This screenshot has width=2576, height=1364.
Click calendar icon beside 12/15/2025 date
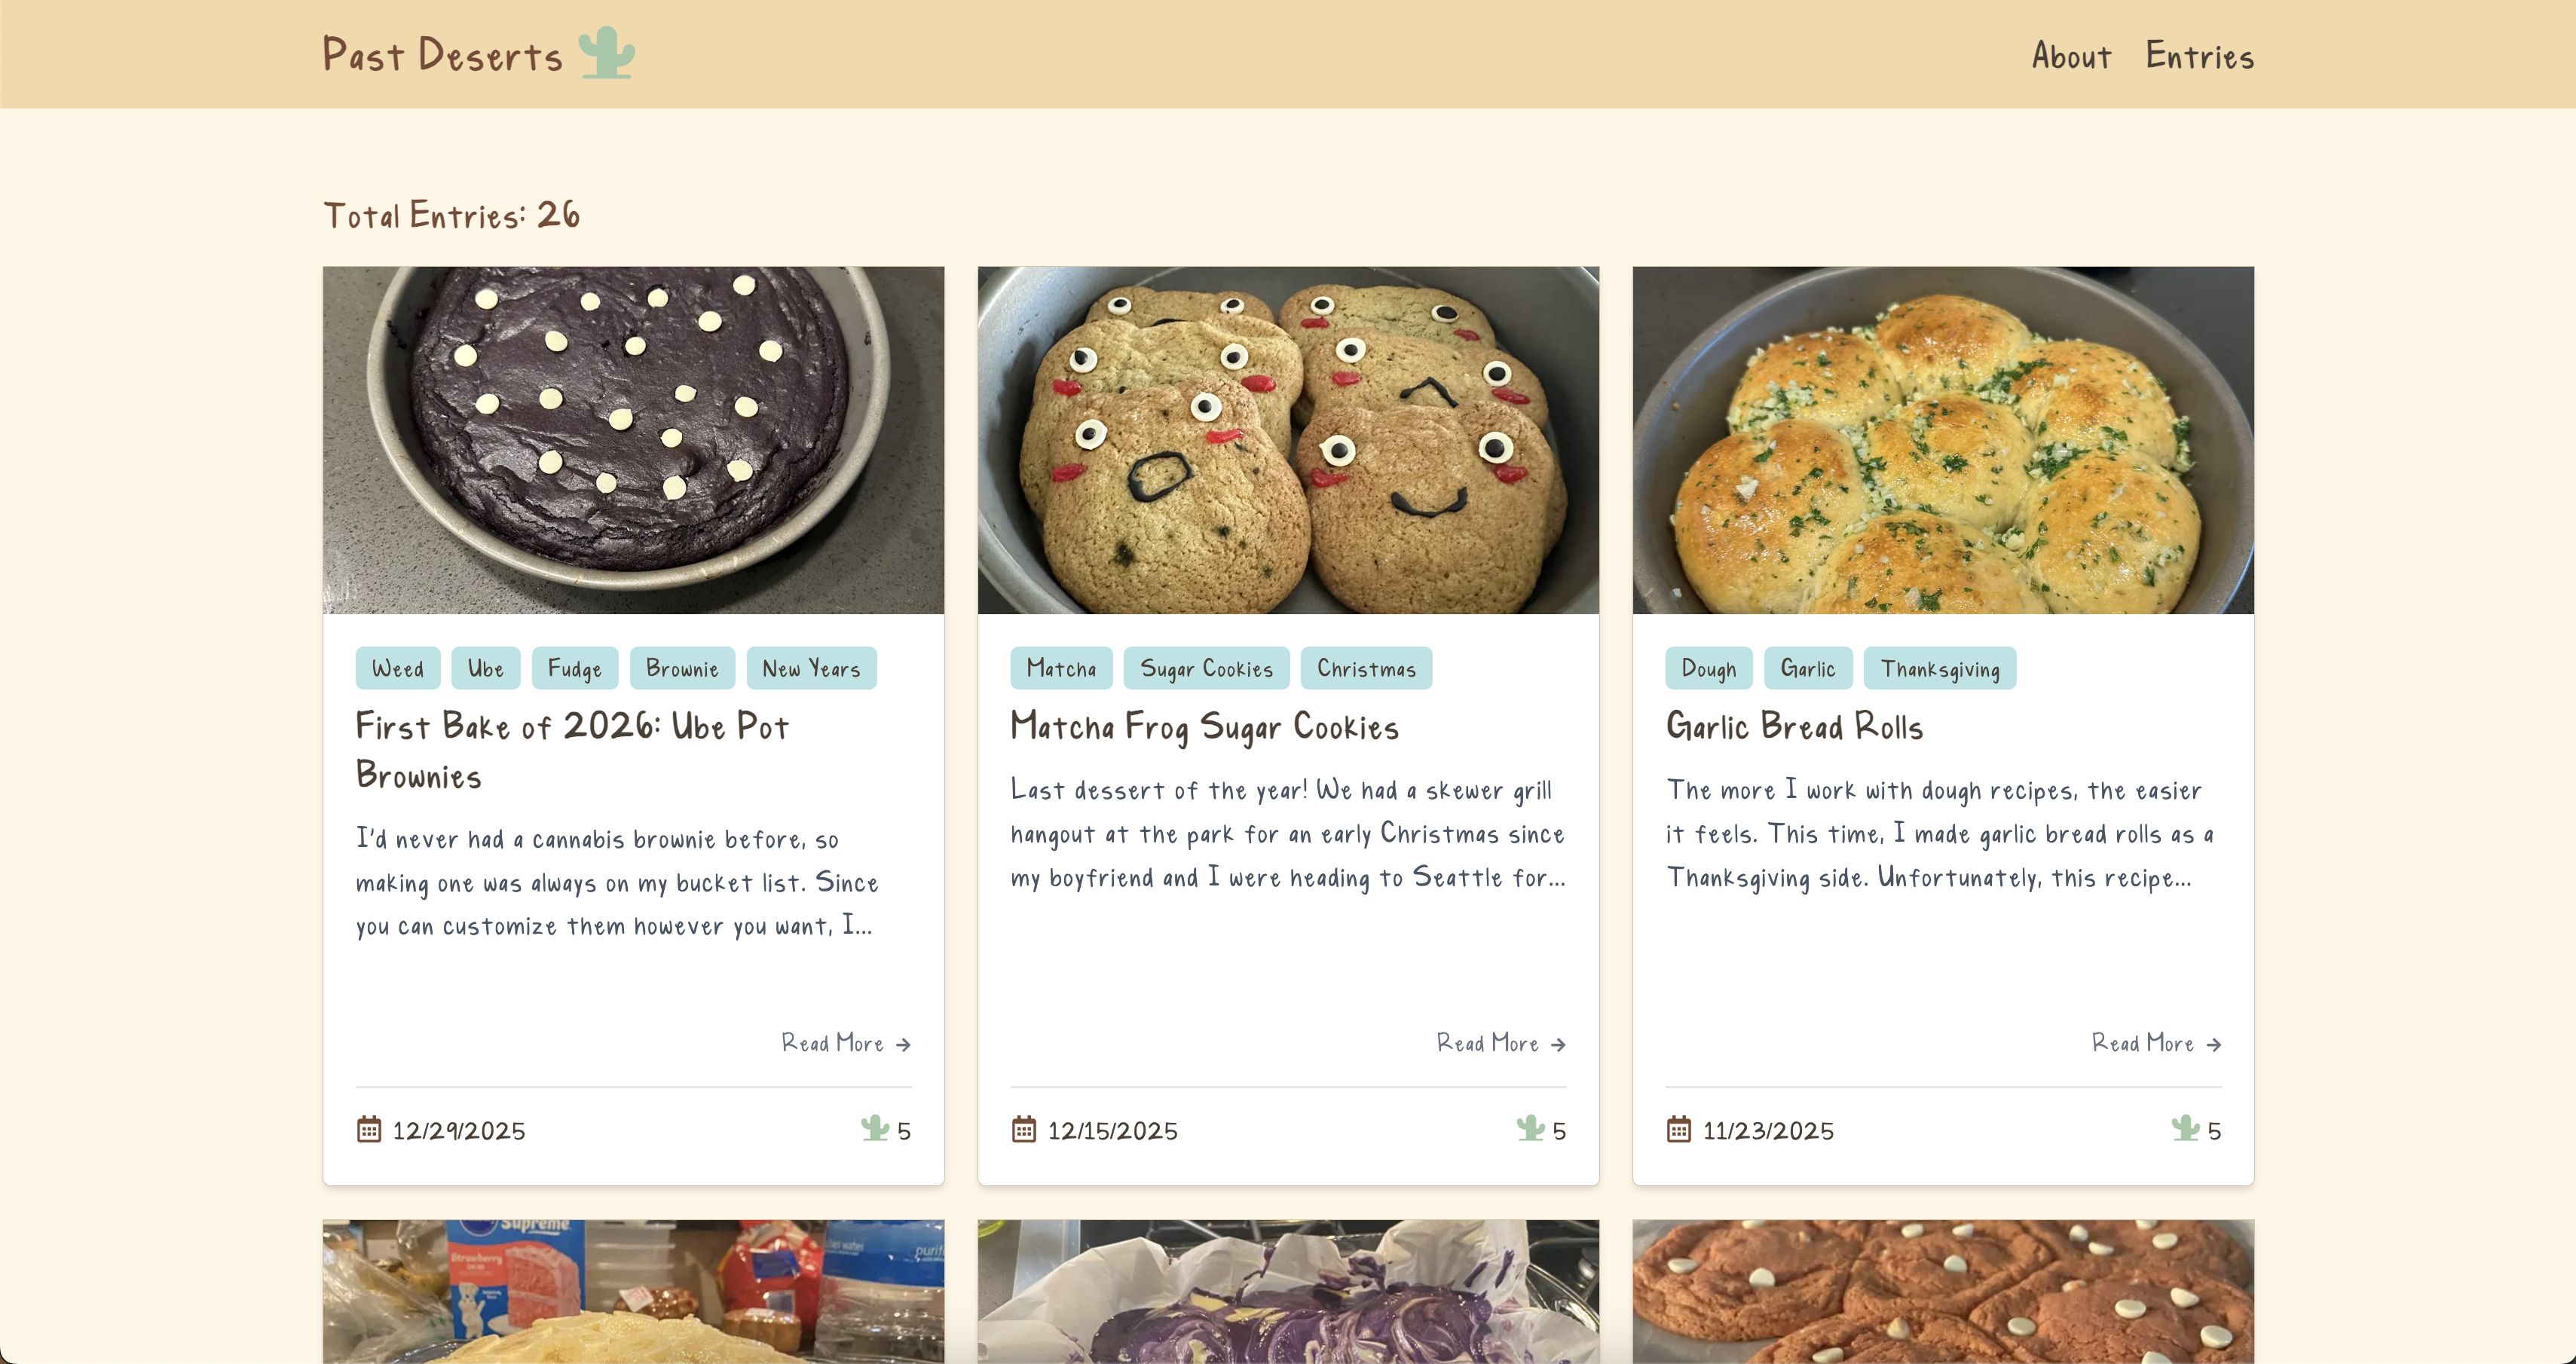(1023, 1129)
